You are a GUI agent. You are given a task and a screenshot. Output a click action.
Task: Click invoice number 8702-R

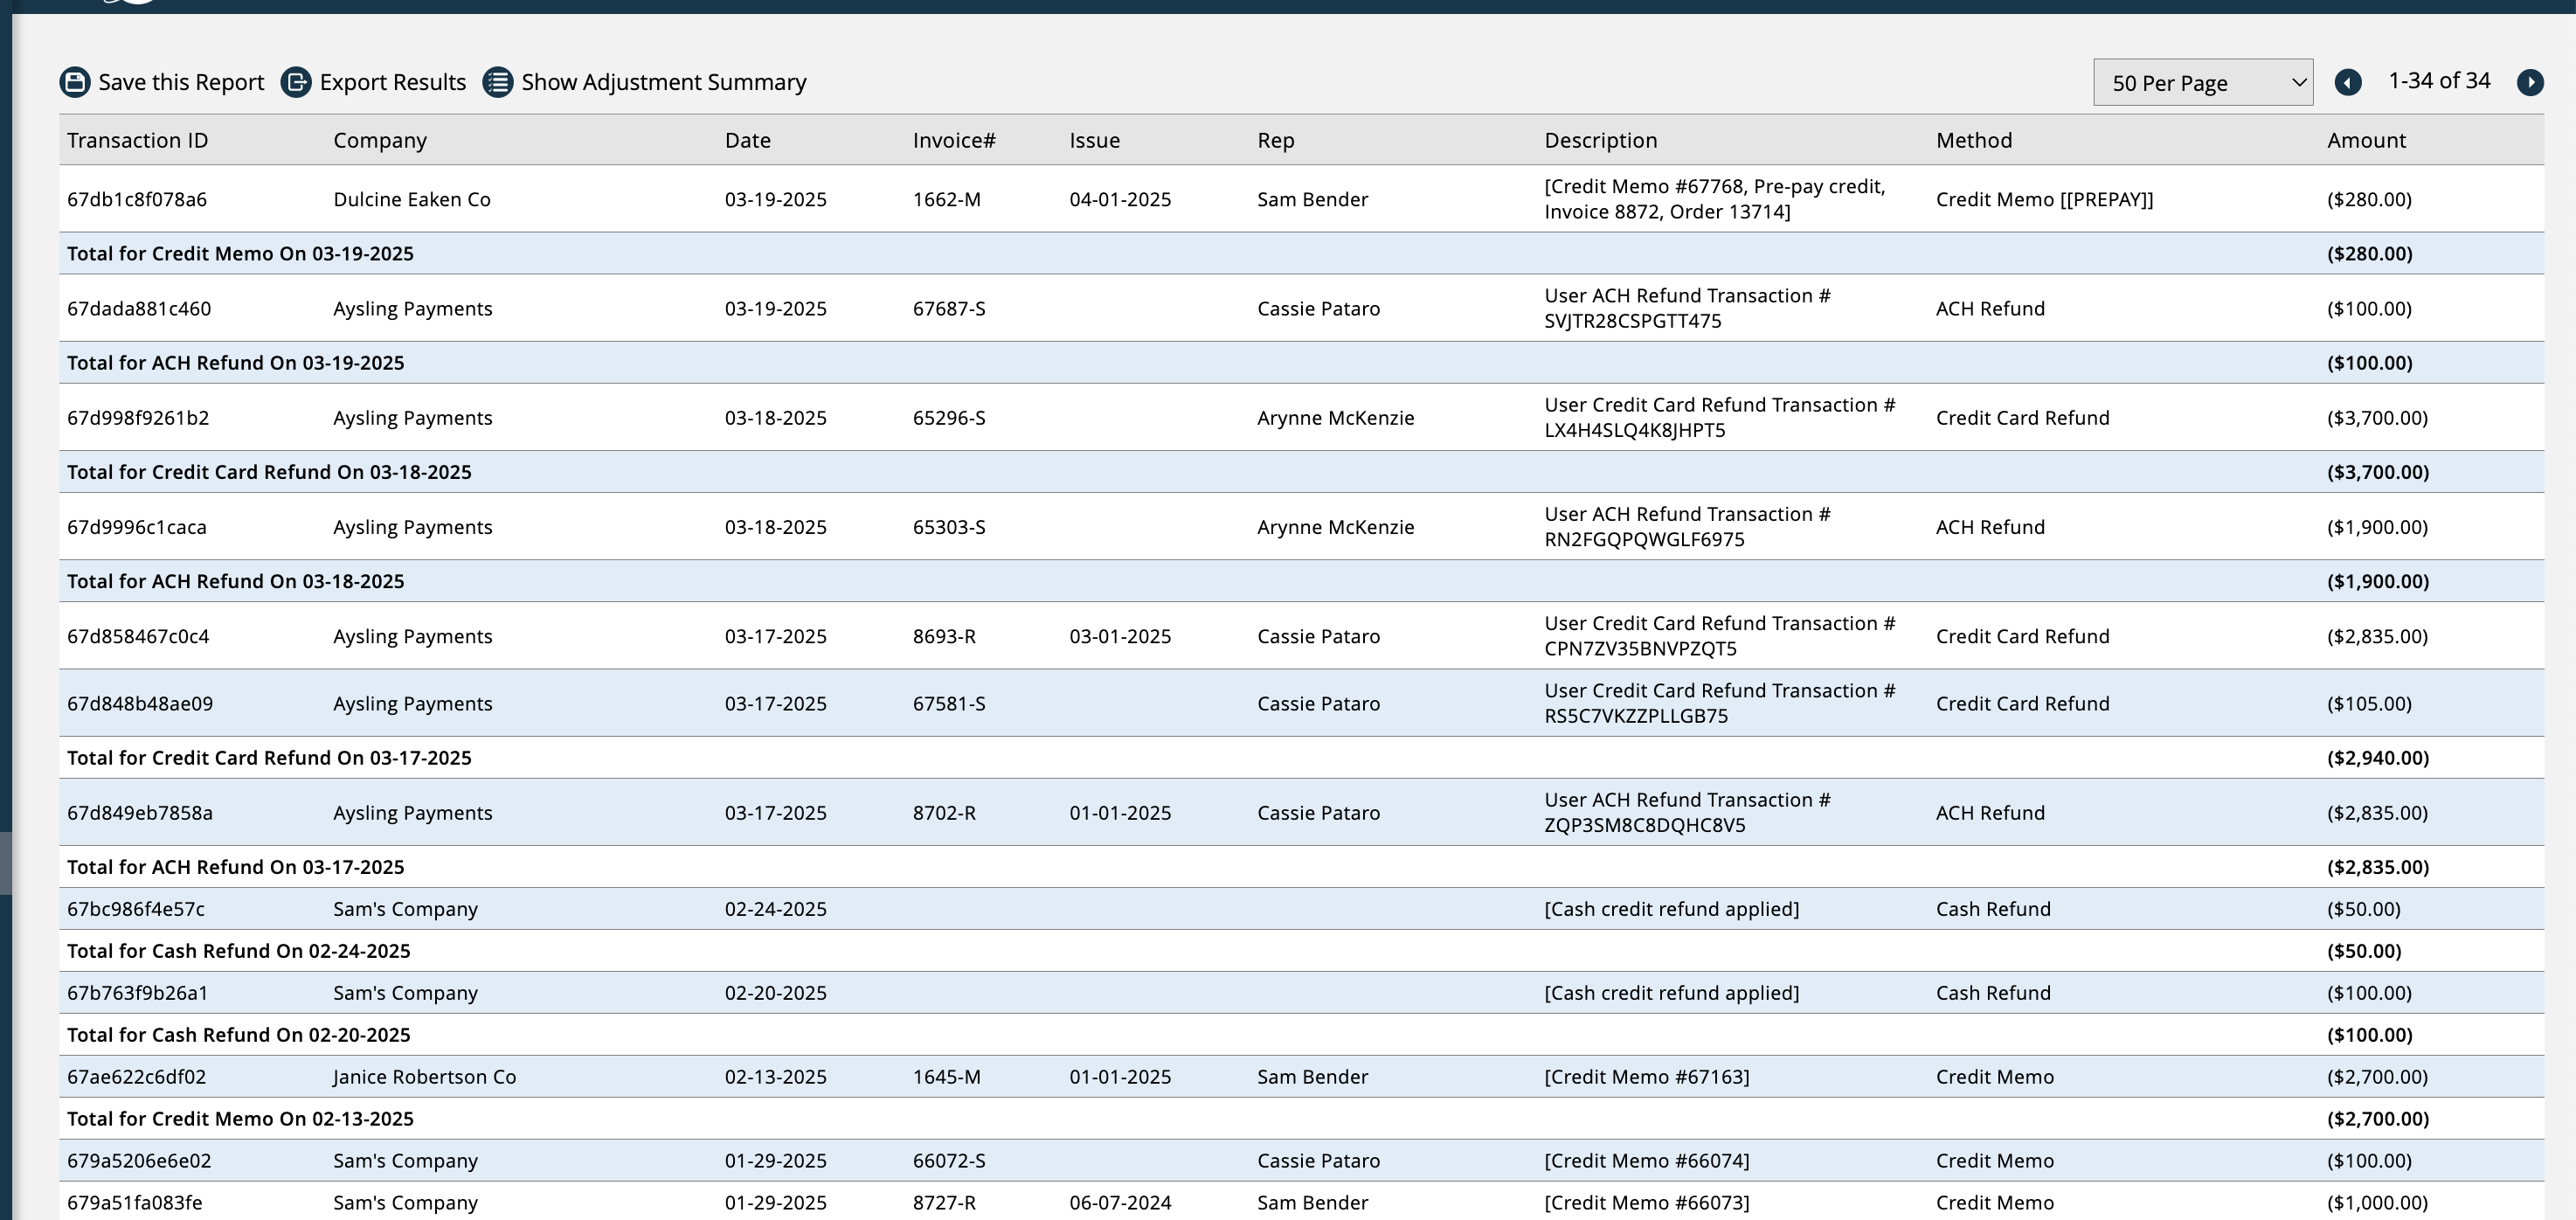[x=944, y=812]
